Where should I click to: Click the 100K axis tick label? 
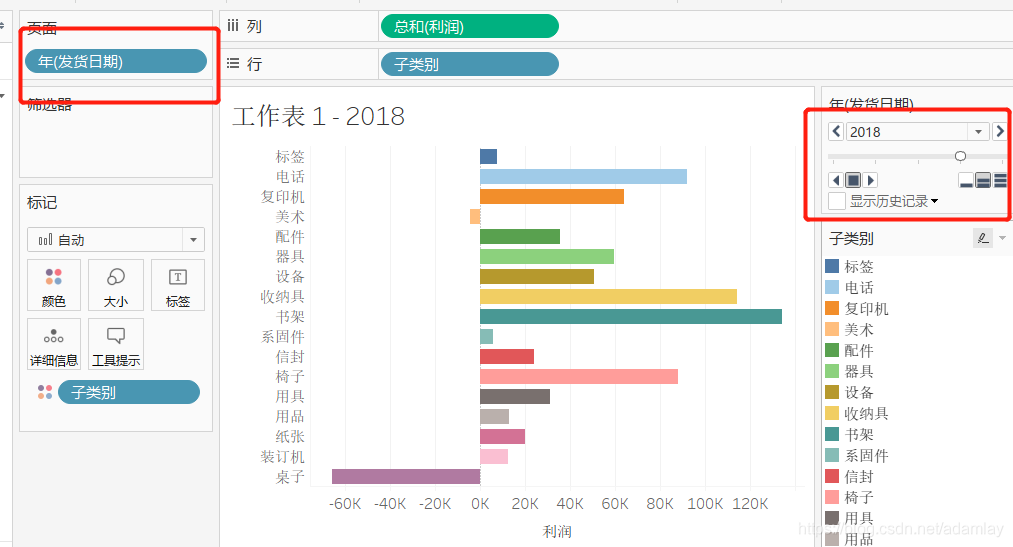[x=705, y=504]
